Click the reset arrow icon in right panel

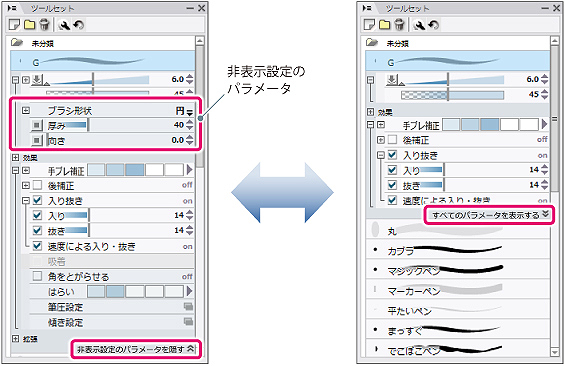coord(433,25)
